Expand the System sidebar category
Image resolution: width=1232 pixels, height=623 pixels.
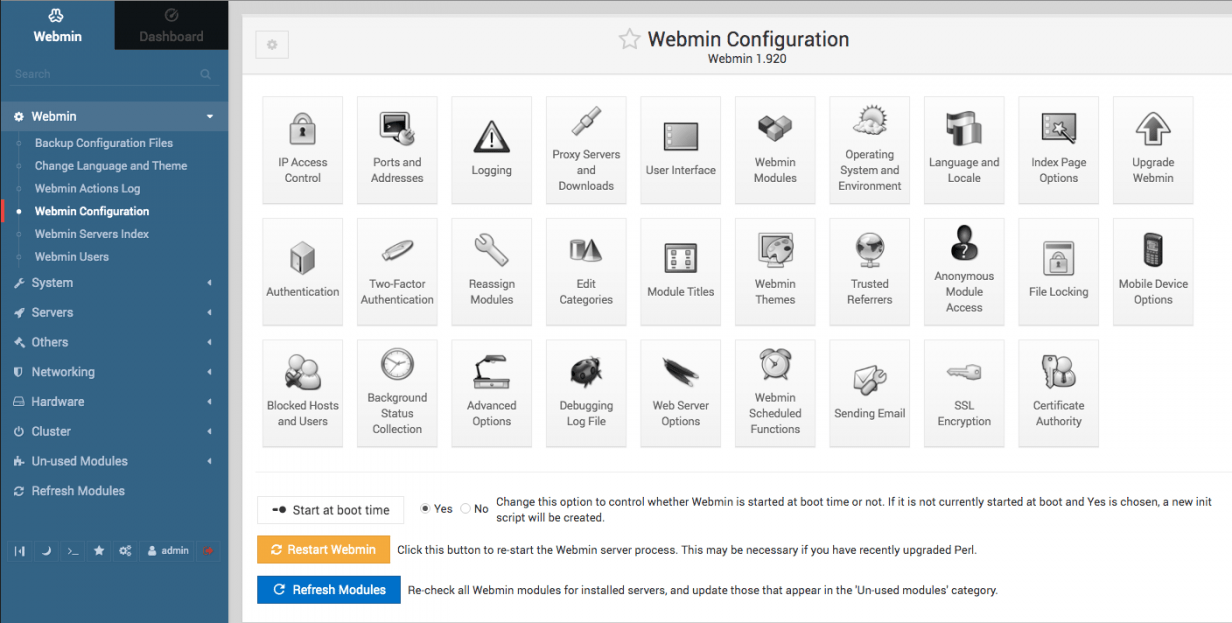(x=114, y=283)
